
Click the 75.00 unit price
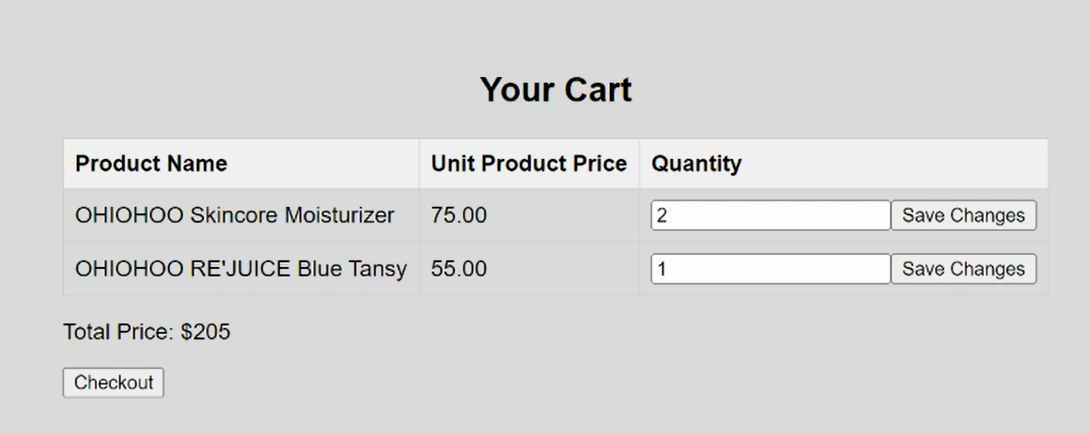tap(459, 216)
